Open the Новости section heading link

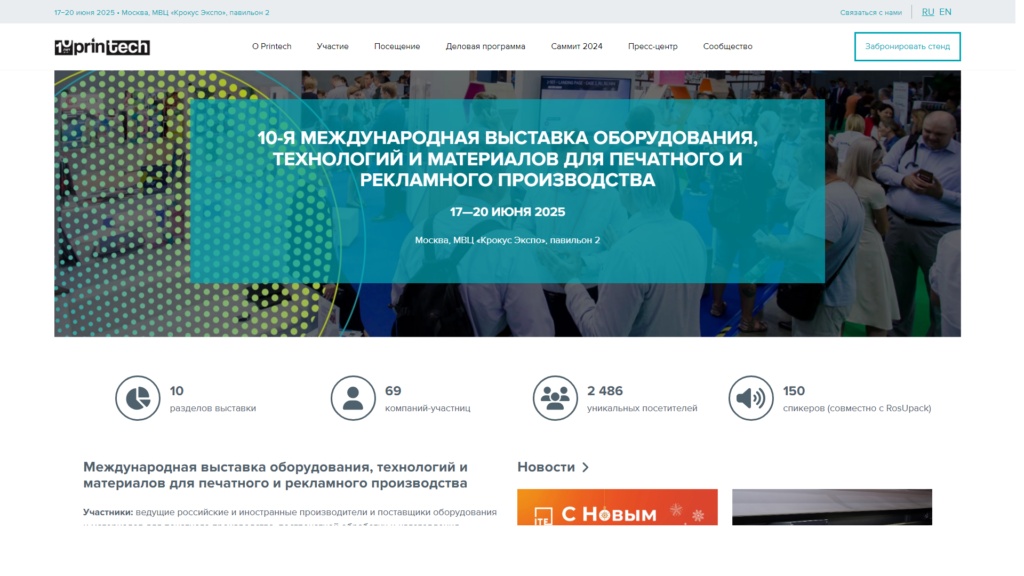pos(546,467)
